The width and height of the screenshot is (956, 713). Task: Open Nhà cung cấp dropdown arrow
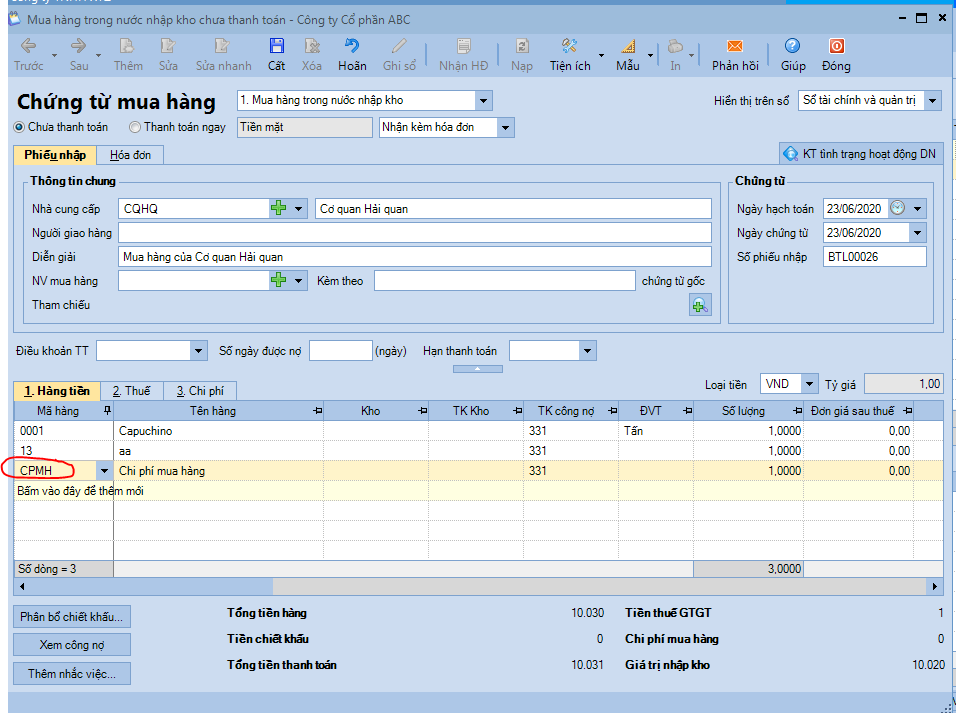pos(299,209)
